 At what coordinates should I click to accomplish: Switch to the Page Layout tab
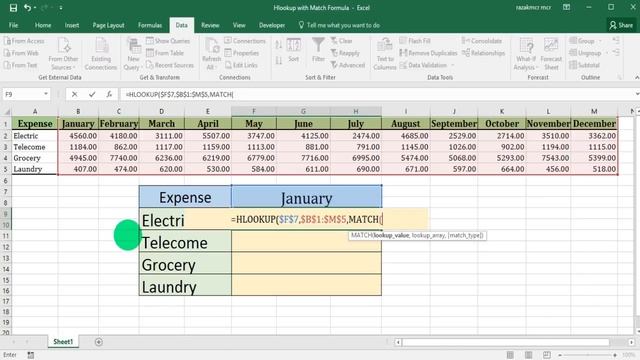108,25
